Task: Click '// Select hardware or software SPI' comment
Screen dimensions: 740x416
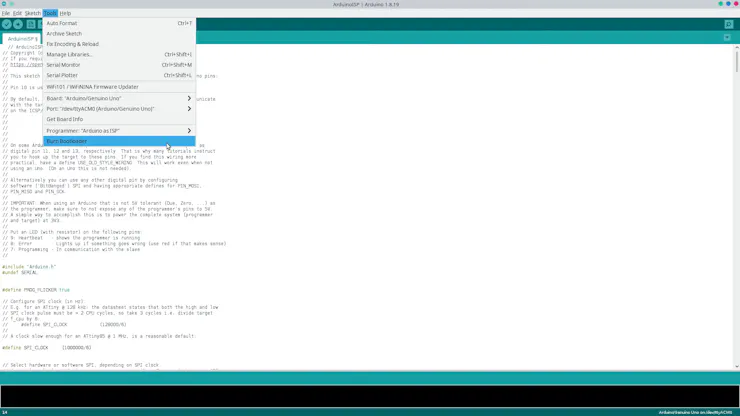Action: (x=81, y=365)
